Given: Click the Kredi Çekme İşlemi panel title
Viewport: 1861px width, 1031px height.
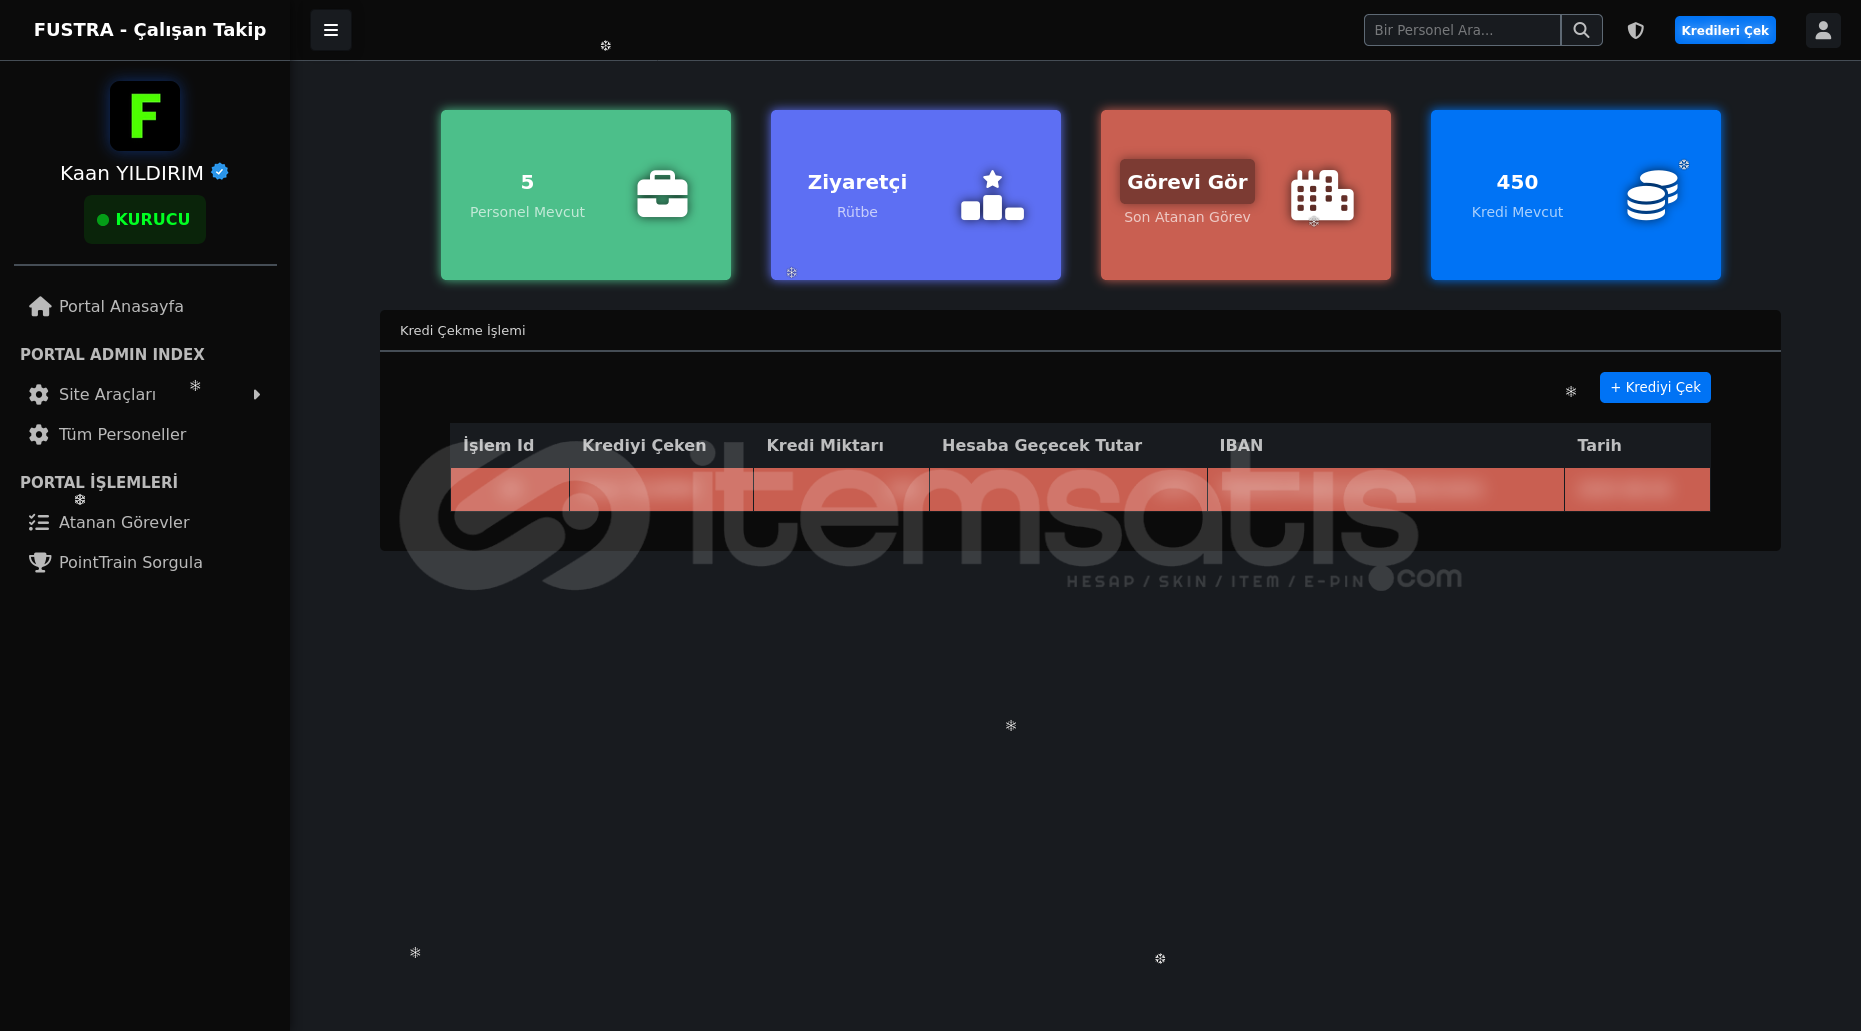Looking at the screenshot, I should pos(462,330).
